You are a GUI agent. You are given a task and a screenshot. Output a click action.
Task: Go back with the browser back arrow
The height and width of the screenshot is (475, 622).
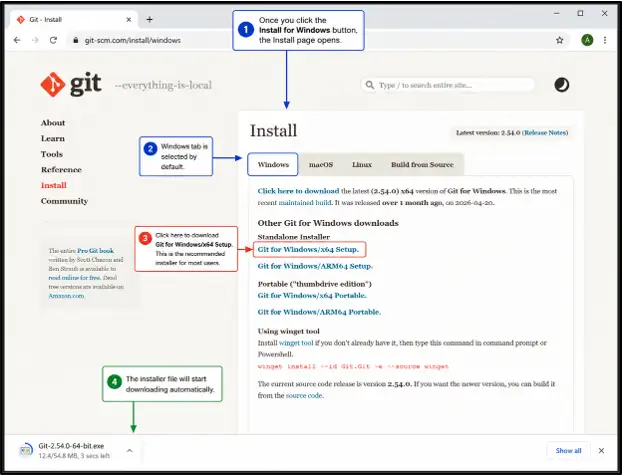pos(17,40)
